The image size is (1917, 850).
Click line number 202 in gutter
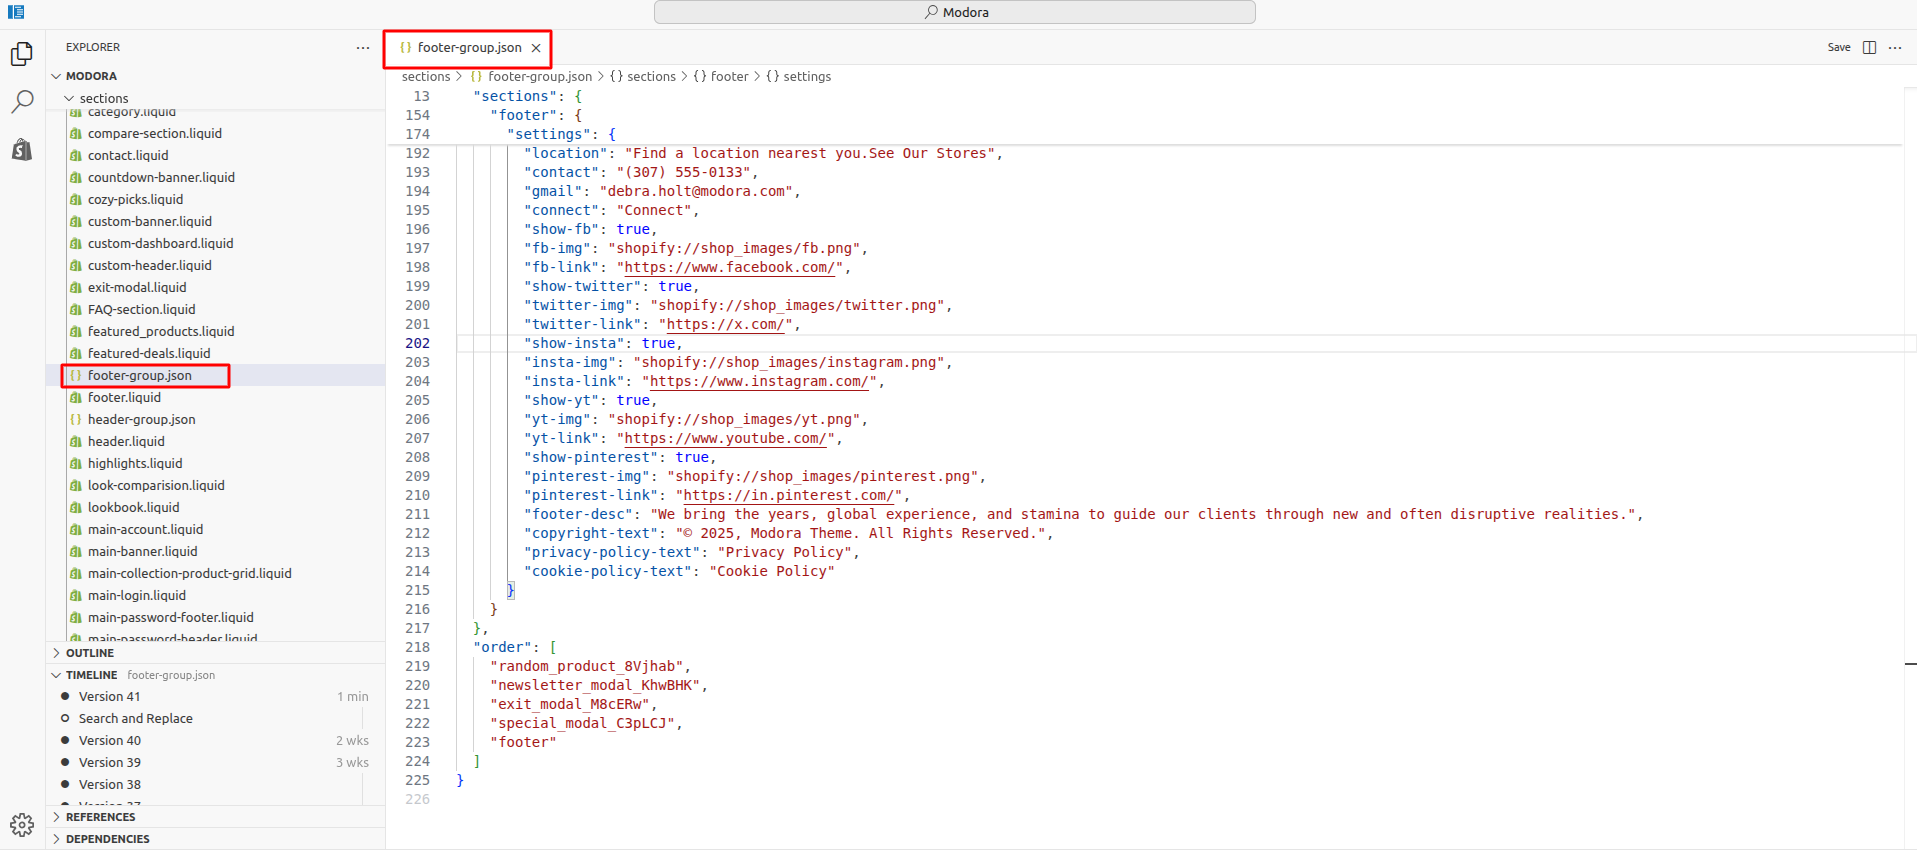click(418, 343)
